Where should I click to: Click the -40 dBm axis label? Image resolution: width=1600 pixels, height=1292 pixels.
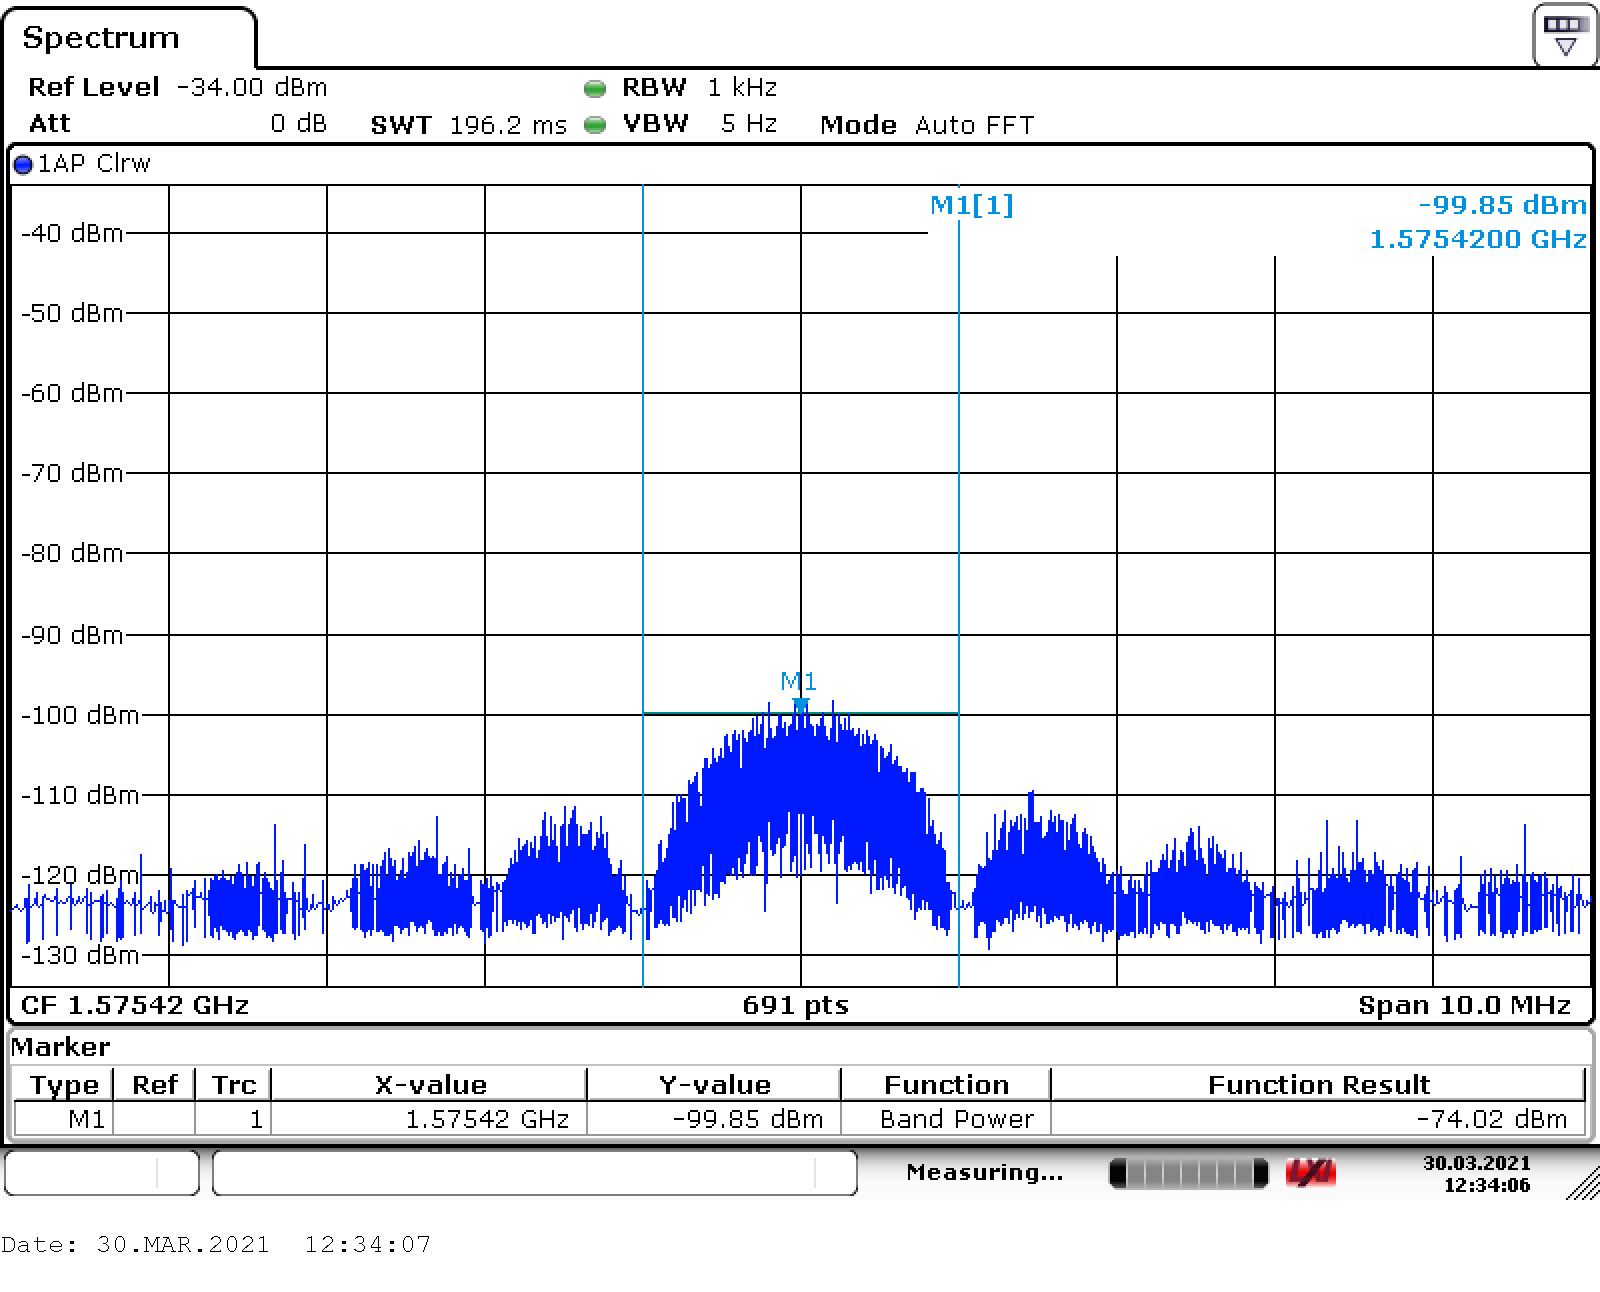[72, 233]
